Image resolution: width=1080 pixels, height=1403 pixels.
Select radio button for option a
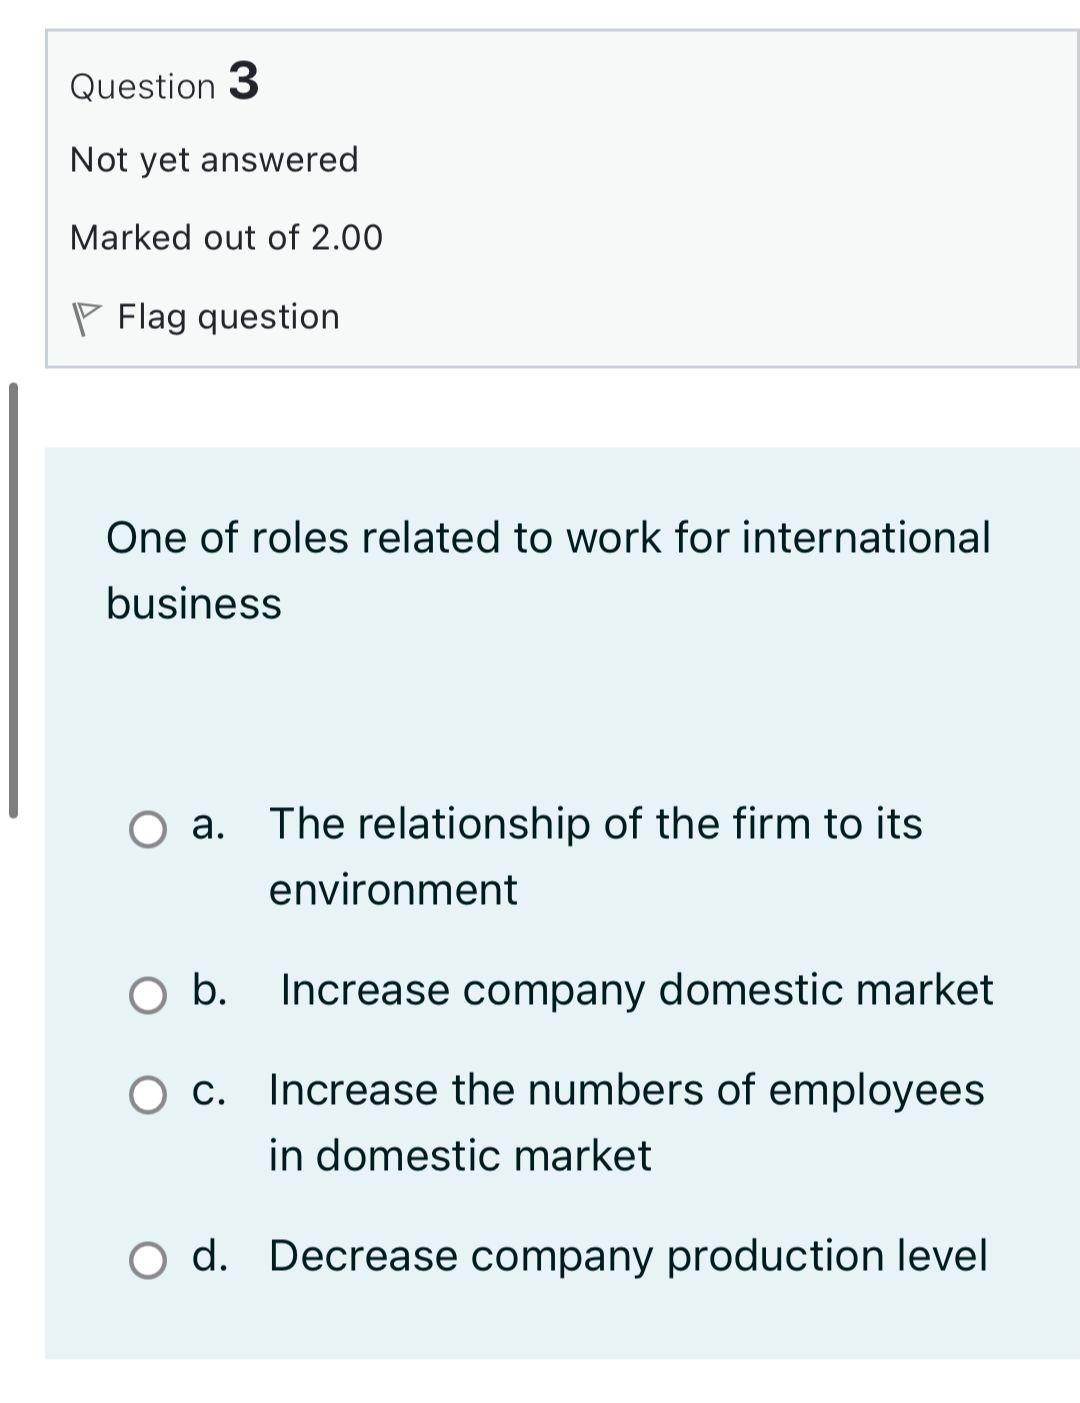(x=148, y=831)
